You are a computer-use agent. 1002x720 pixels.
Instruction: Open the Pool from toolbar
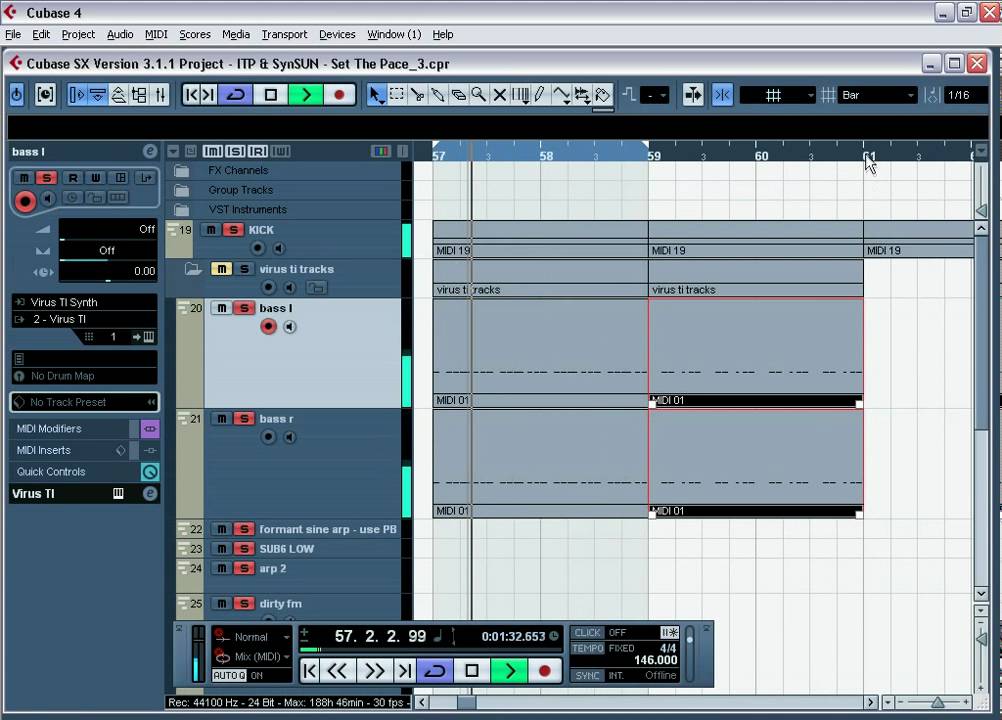click(x=139, y=95)
